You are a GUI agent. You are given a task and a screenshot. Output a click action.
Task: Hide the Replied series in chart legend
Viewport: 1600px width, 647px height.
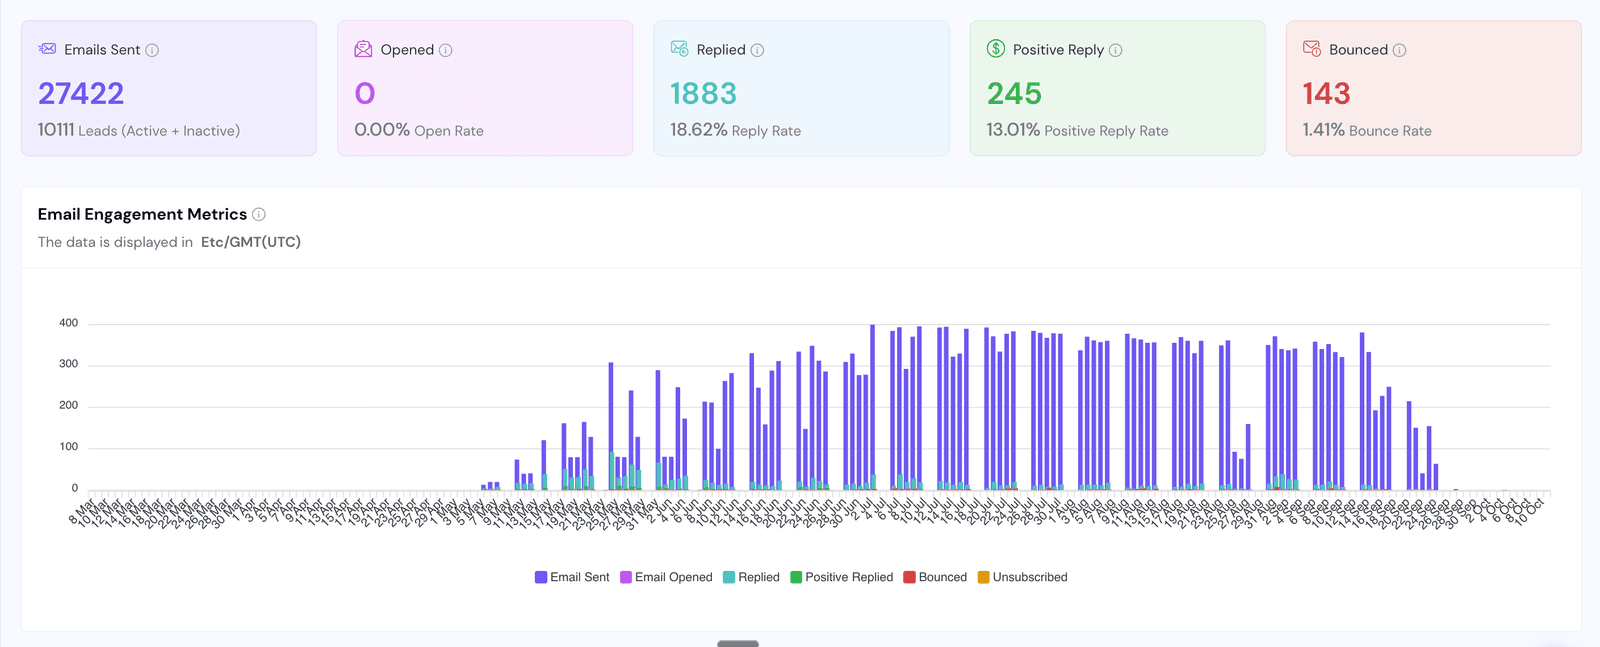[x=751, y=577]
